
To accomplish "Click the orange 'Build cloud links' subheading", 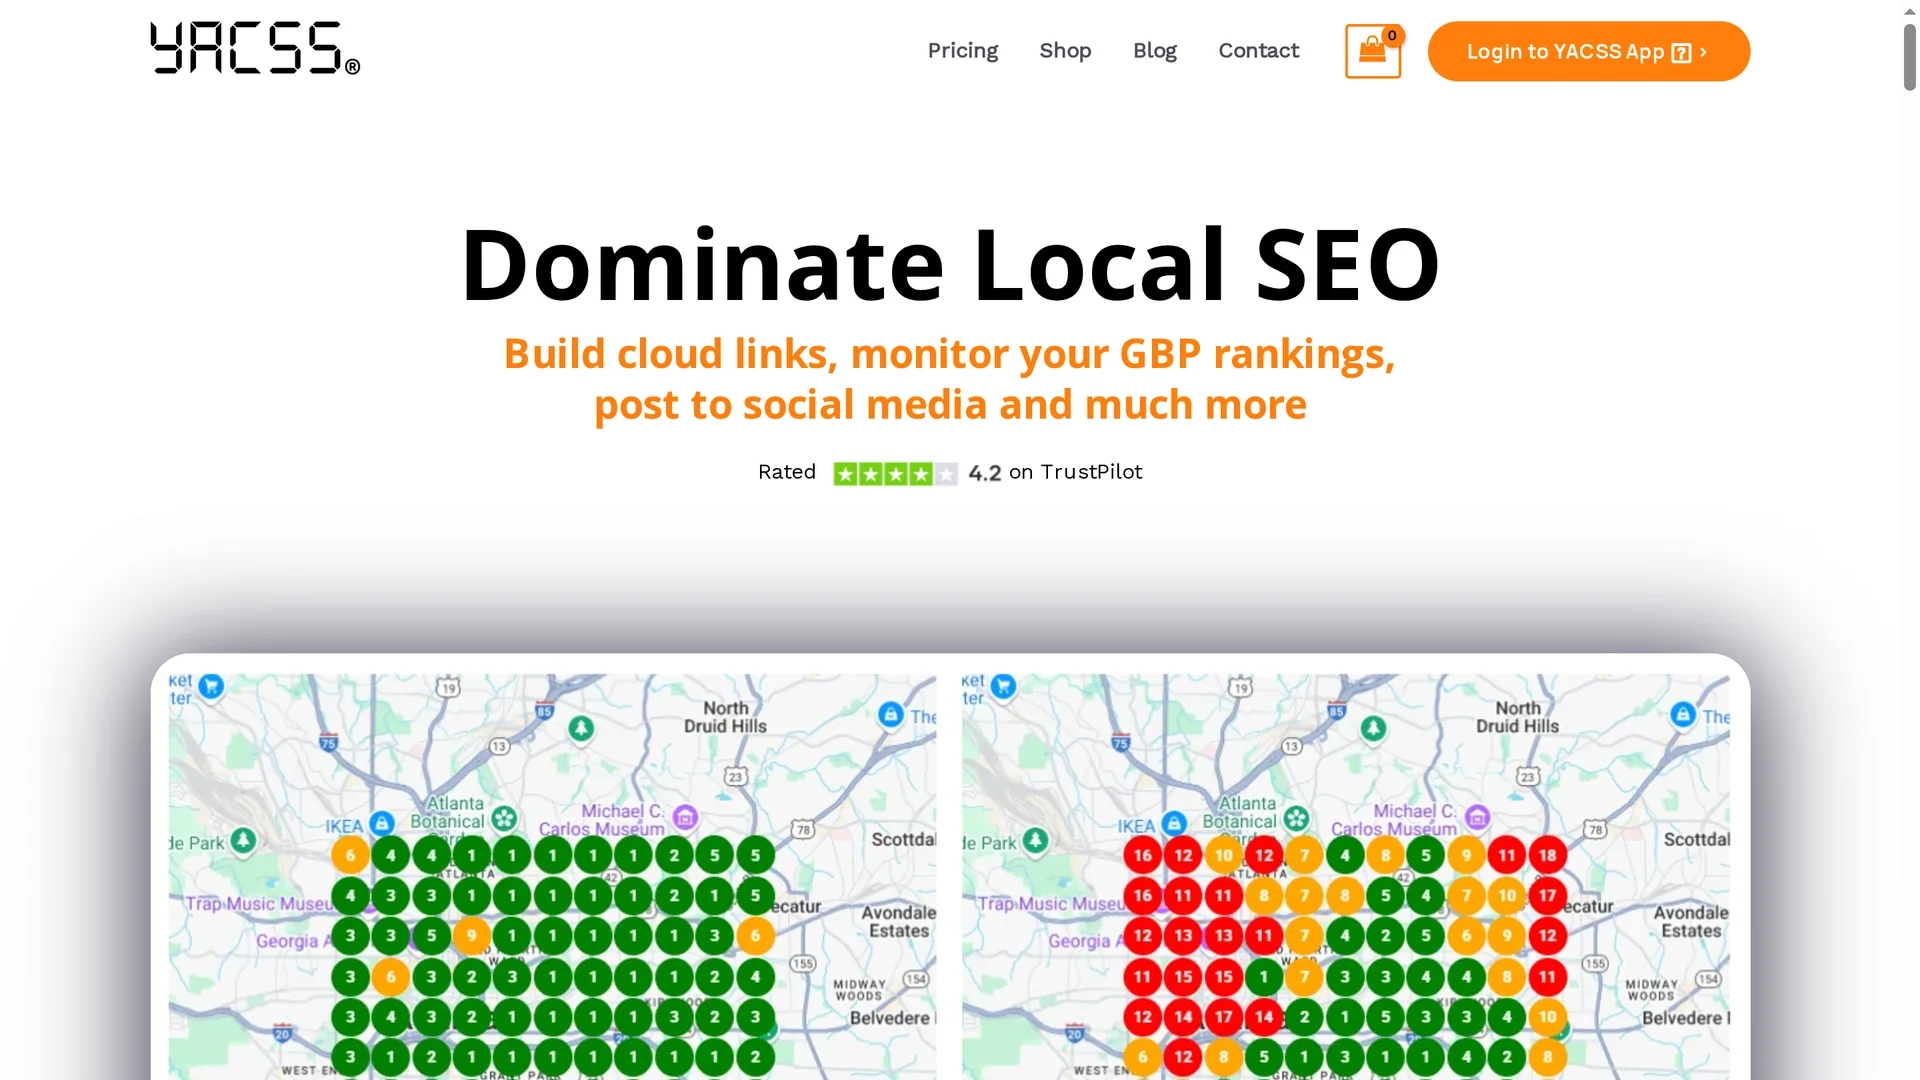I will tap(949, 379).
